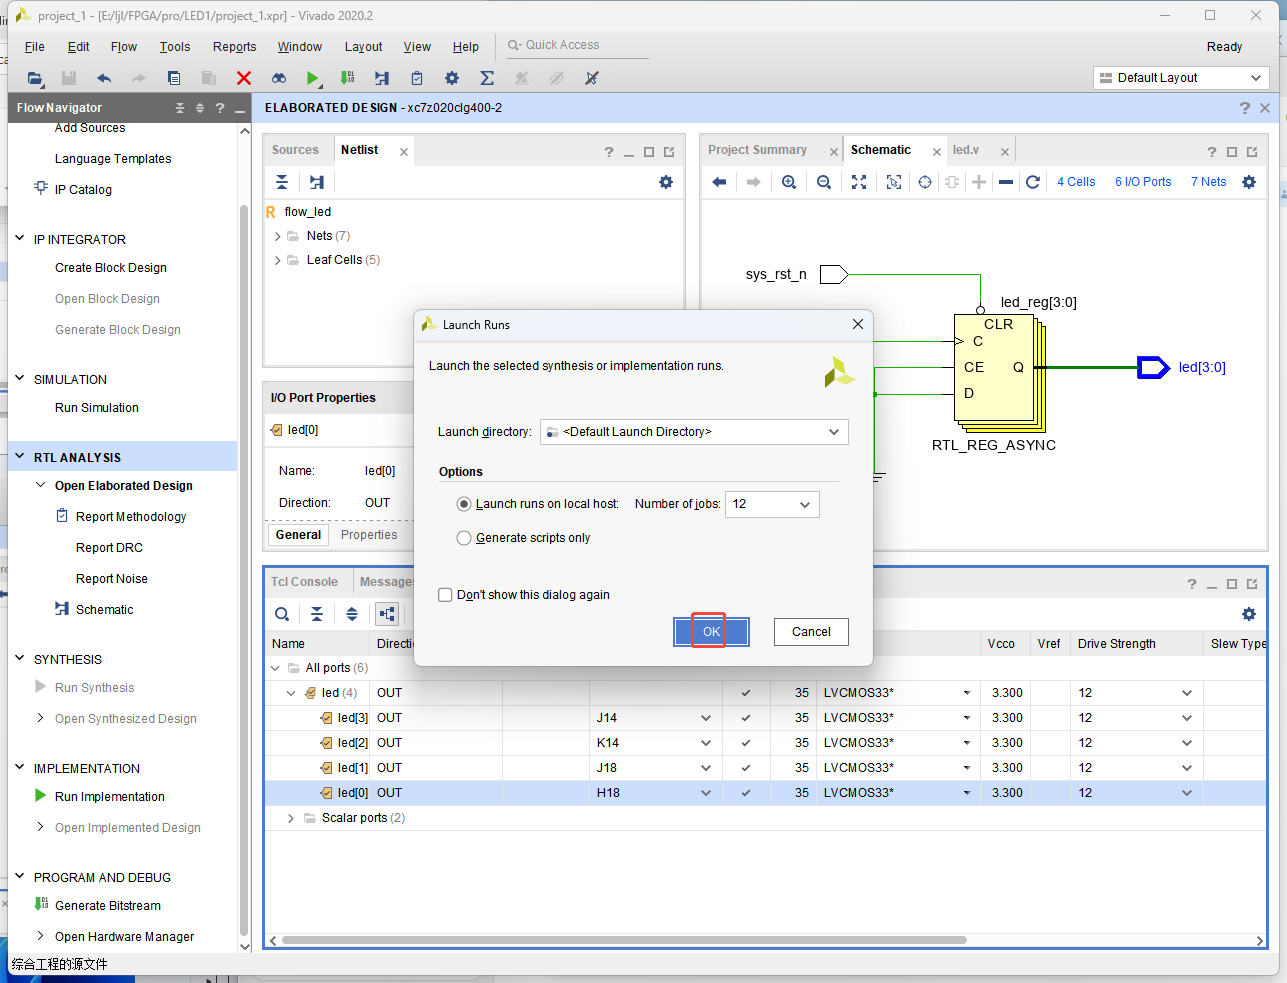Open the Properties tab of I/O Port
Image resolution: width=1287 pixels, height=983 pixels.
point(369,535)
